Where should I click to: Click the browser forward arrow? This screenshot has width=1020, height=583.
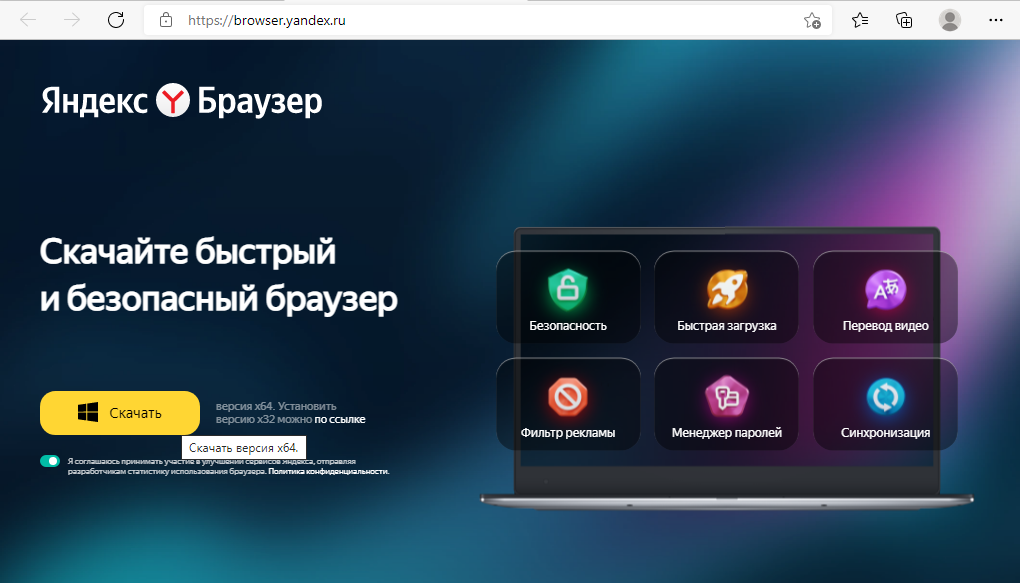(72, 20)
